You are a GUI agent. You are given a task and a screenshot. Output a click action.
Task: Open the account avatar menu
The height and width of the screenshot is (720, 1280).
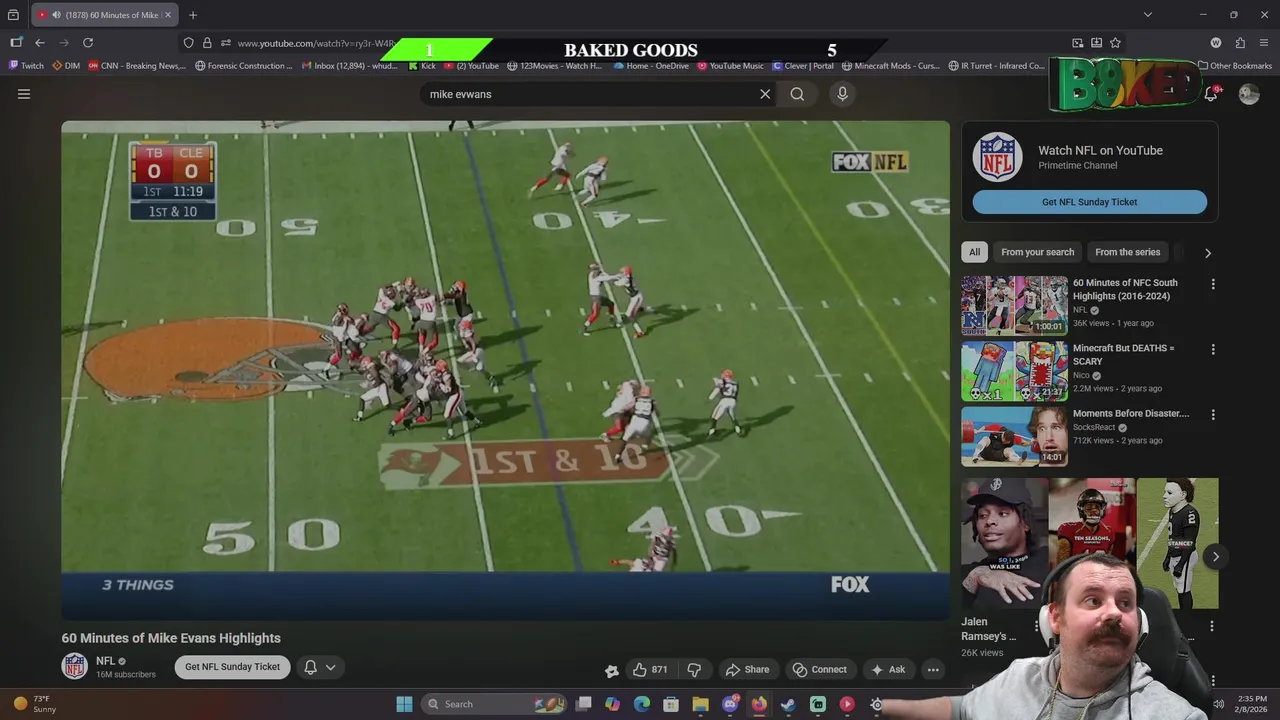pos(1249,94)
